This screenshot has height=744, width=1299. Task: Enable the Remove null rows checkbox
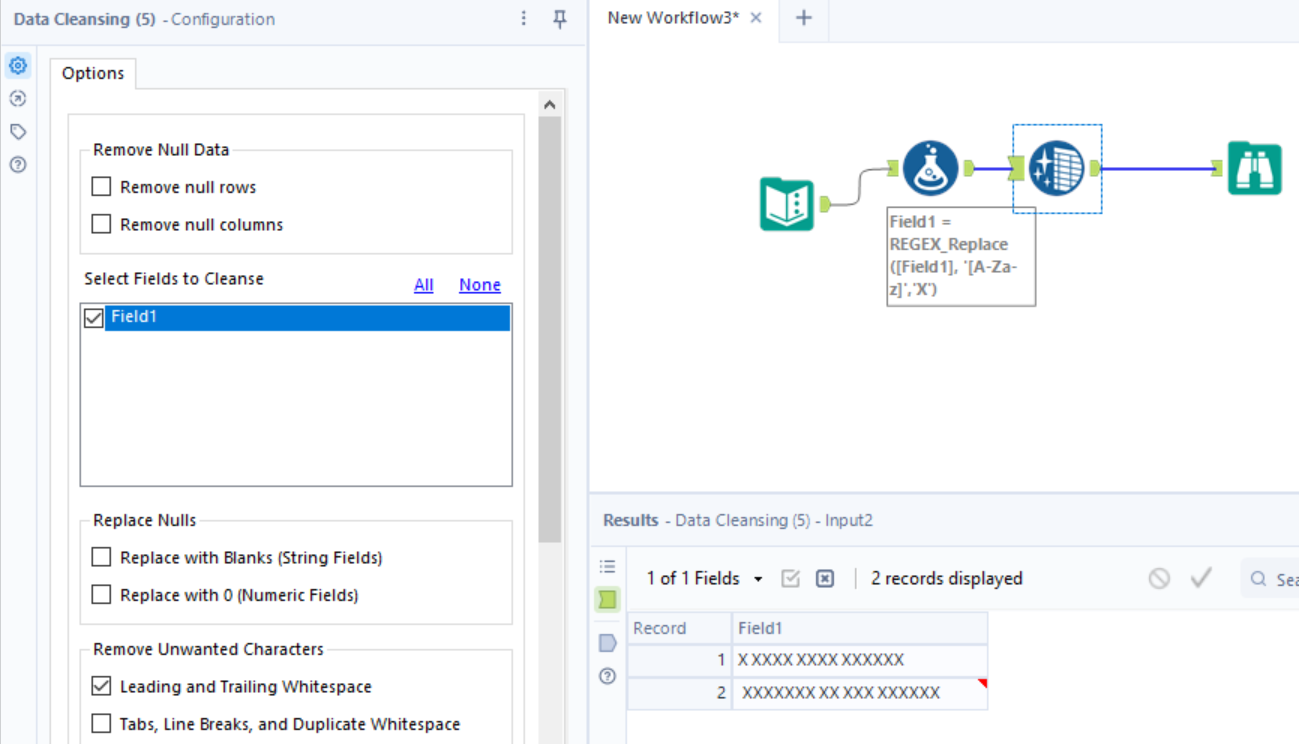click(x=100, y=186)
